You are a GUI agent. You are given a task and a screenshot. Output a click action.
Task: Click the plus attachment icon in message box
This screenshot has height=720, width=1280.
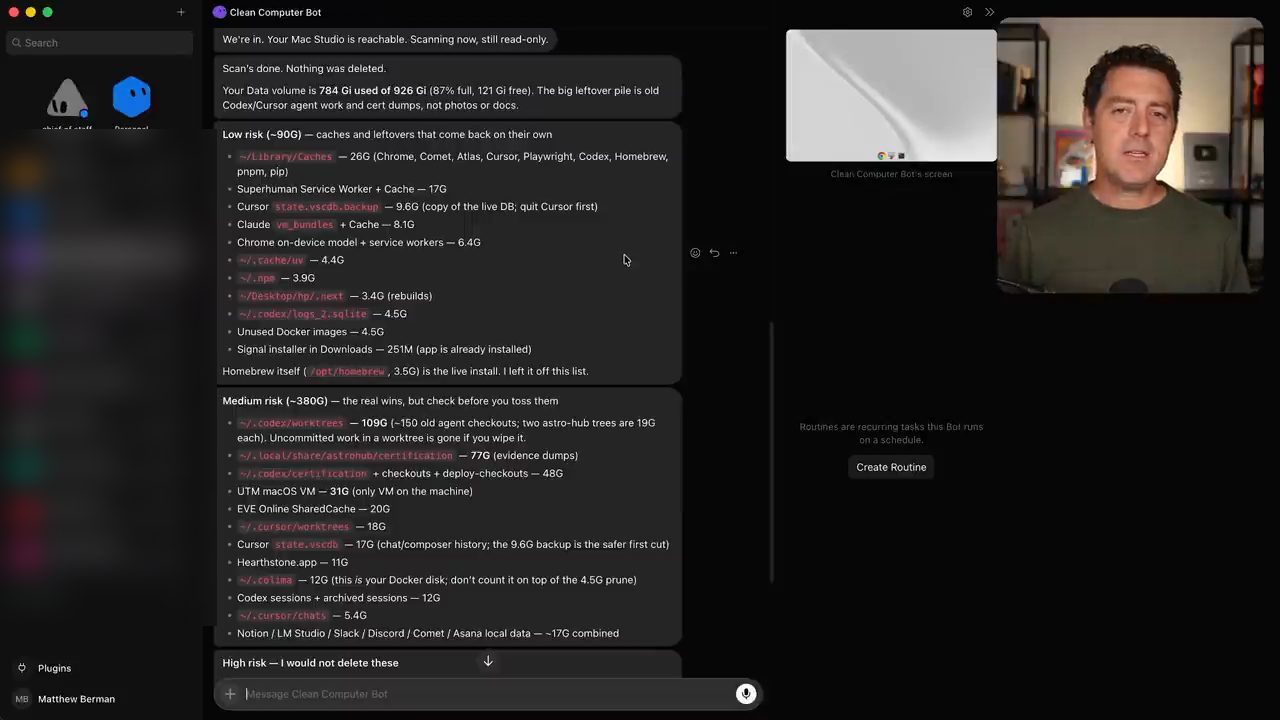230,694
